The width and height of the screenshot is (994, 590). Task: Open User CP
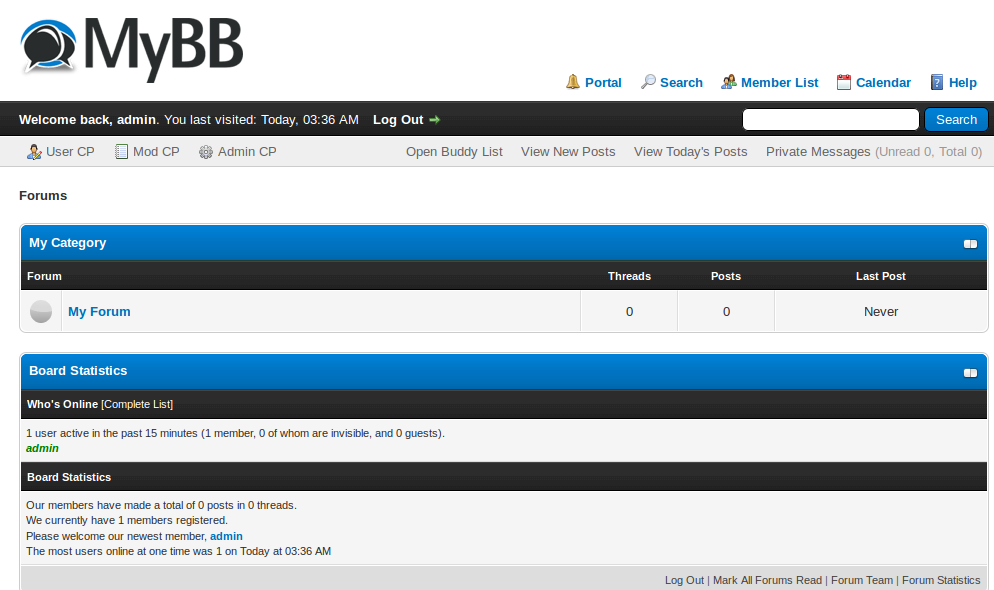[70, 151]
